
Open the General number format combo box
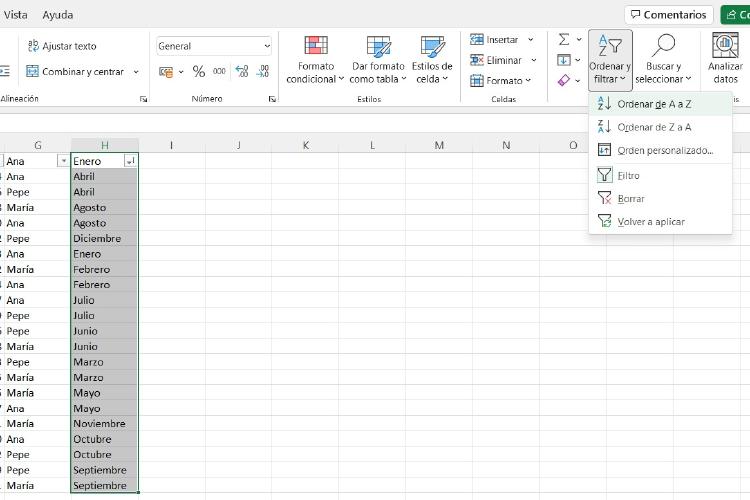coord(214,46)
